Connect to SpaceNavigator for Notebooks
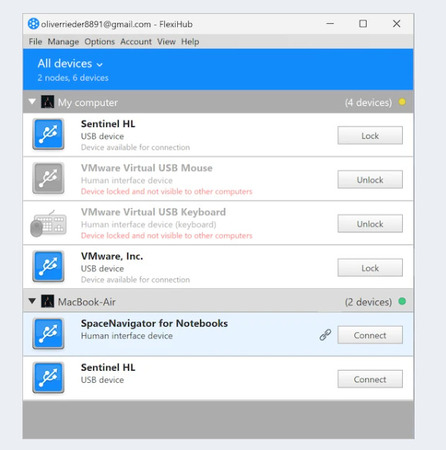This screenshot has width=446, height=450. pyautogui.click(x=370, y=335)
